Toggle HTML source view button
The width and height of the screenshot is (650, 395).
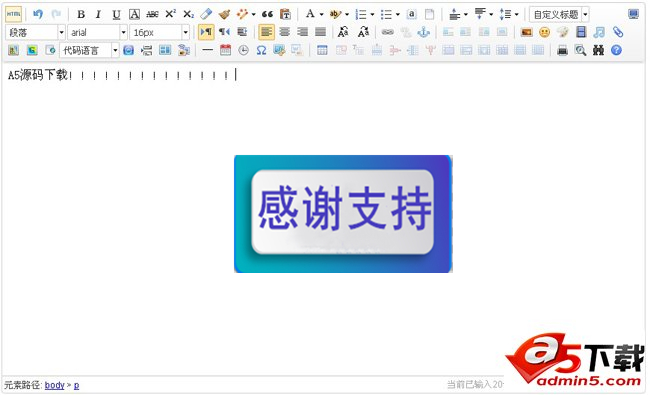[14, 15]
